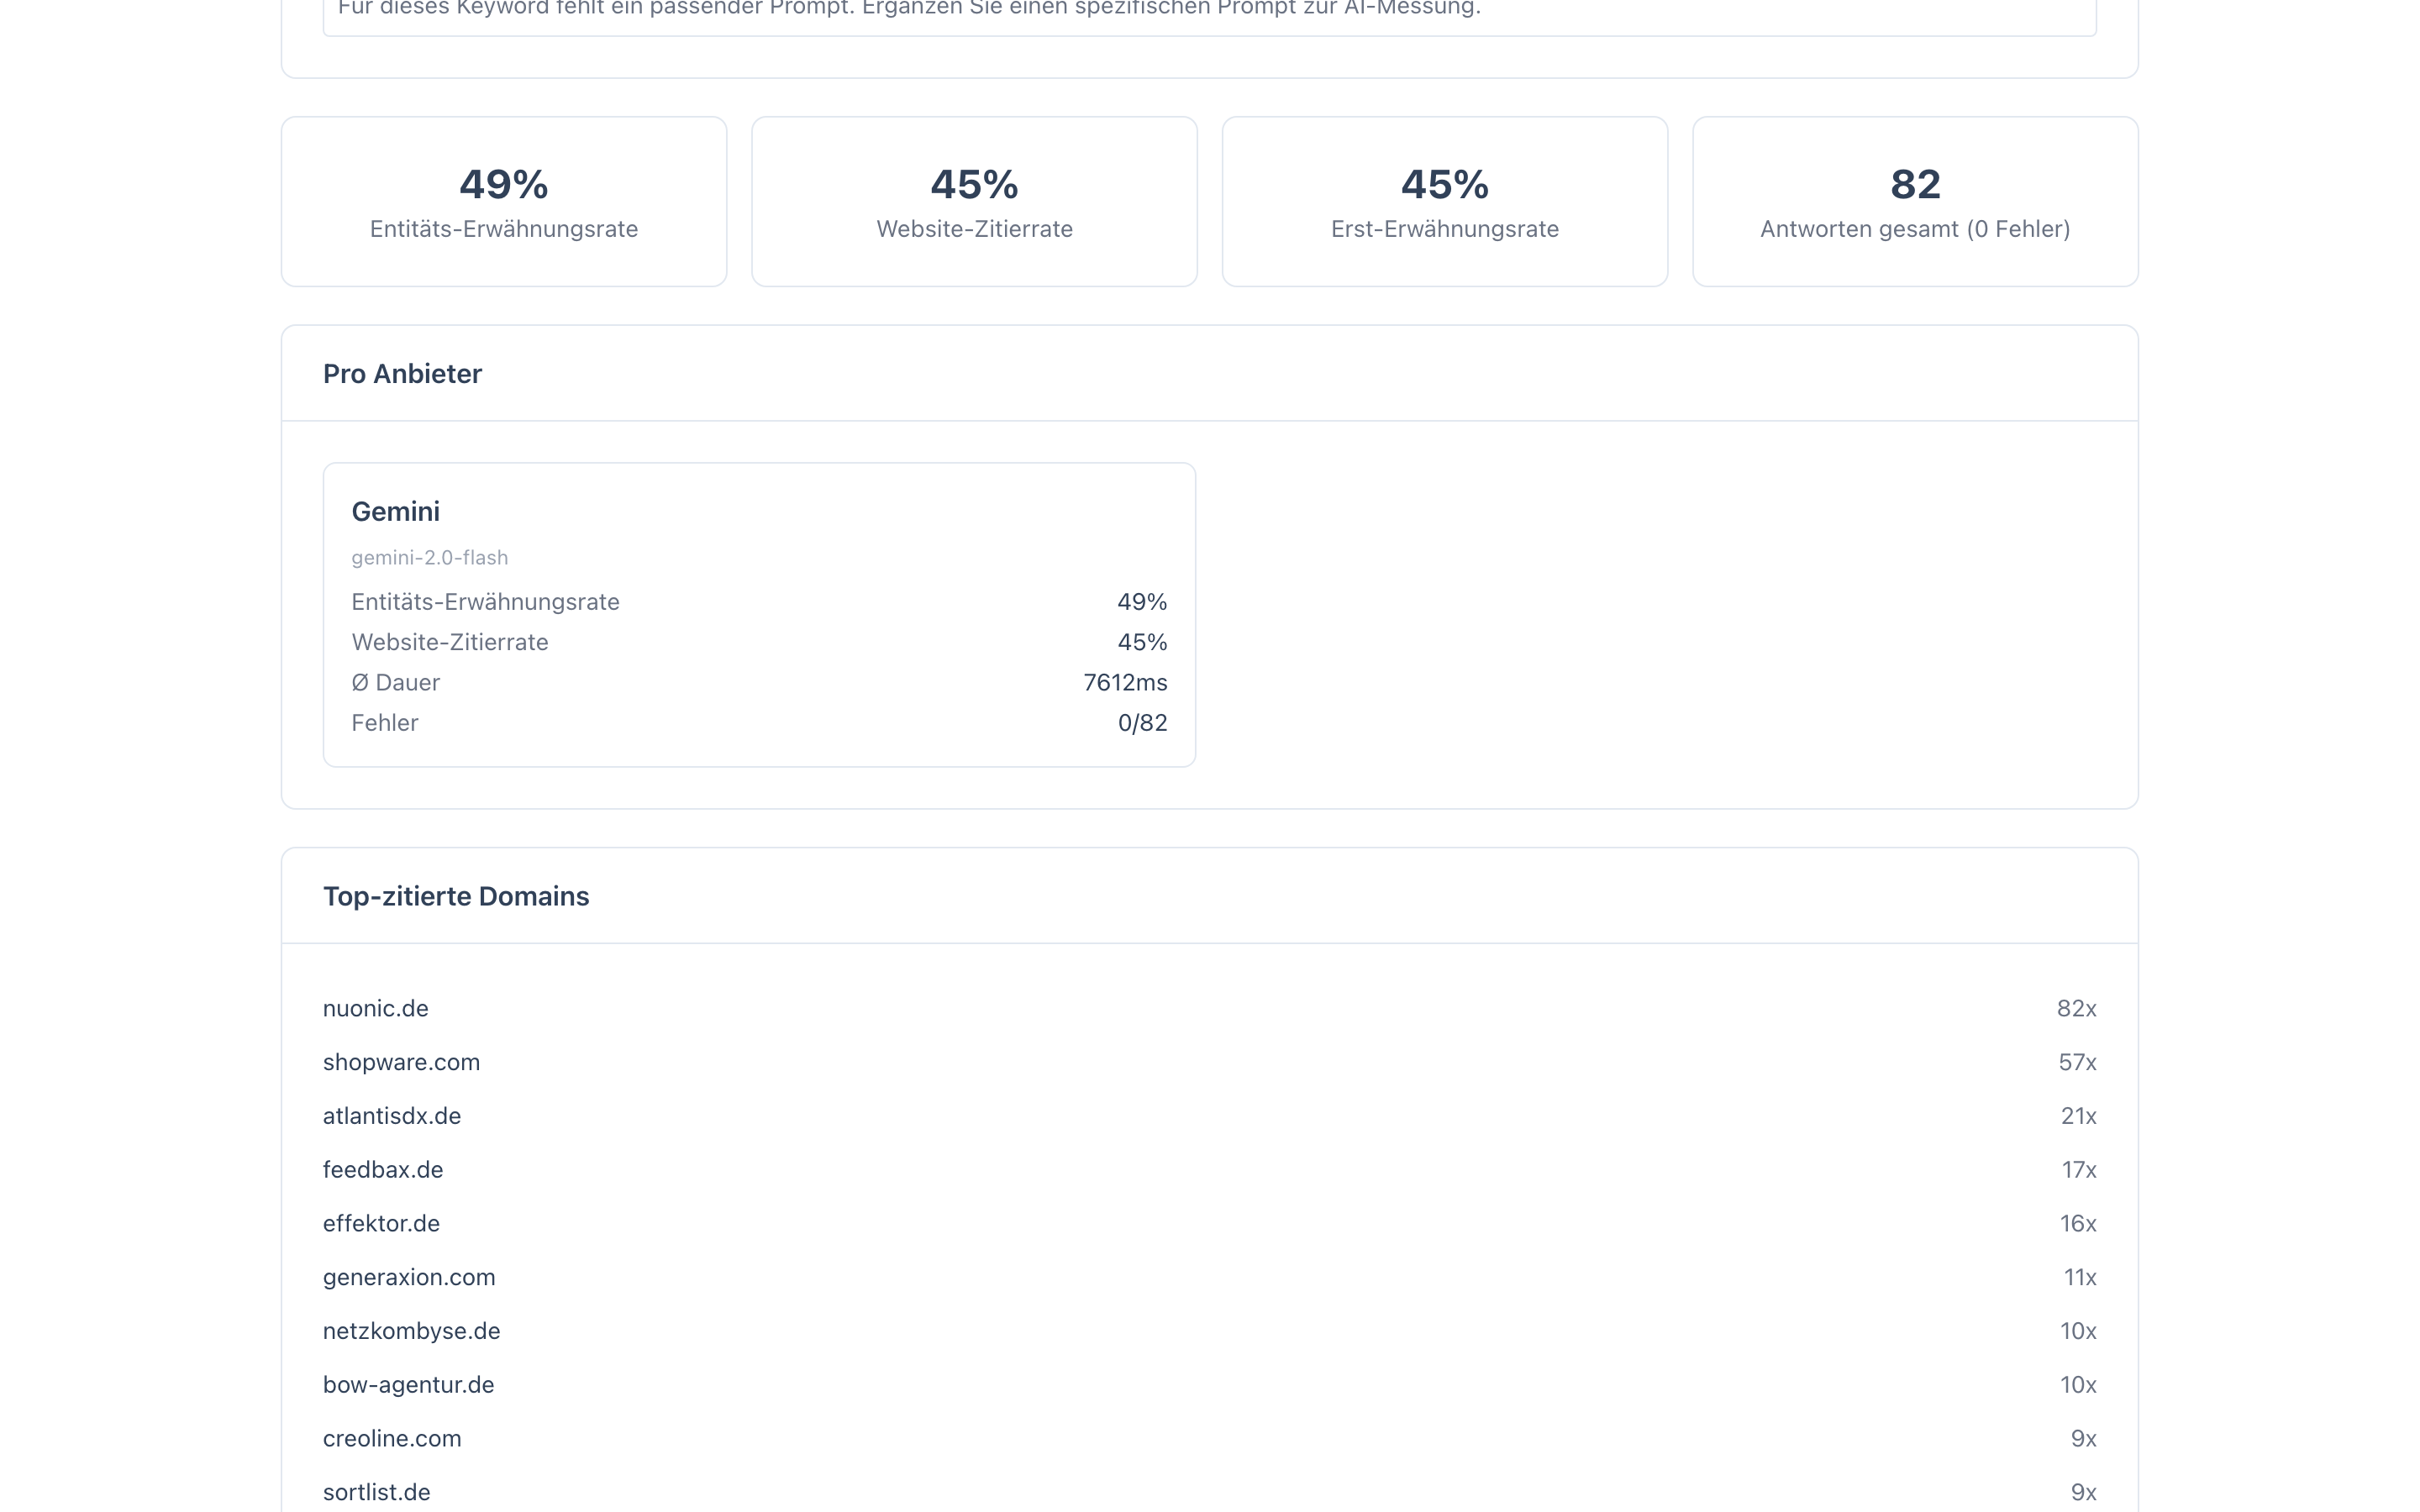This screenshot has height=1512, width=2420.
Task: Click the bow-agentur.de domain entry
Action: tap(408, 1385)
